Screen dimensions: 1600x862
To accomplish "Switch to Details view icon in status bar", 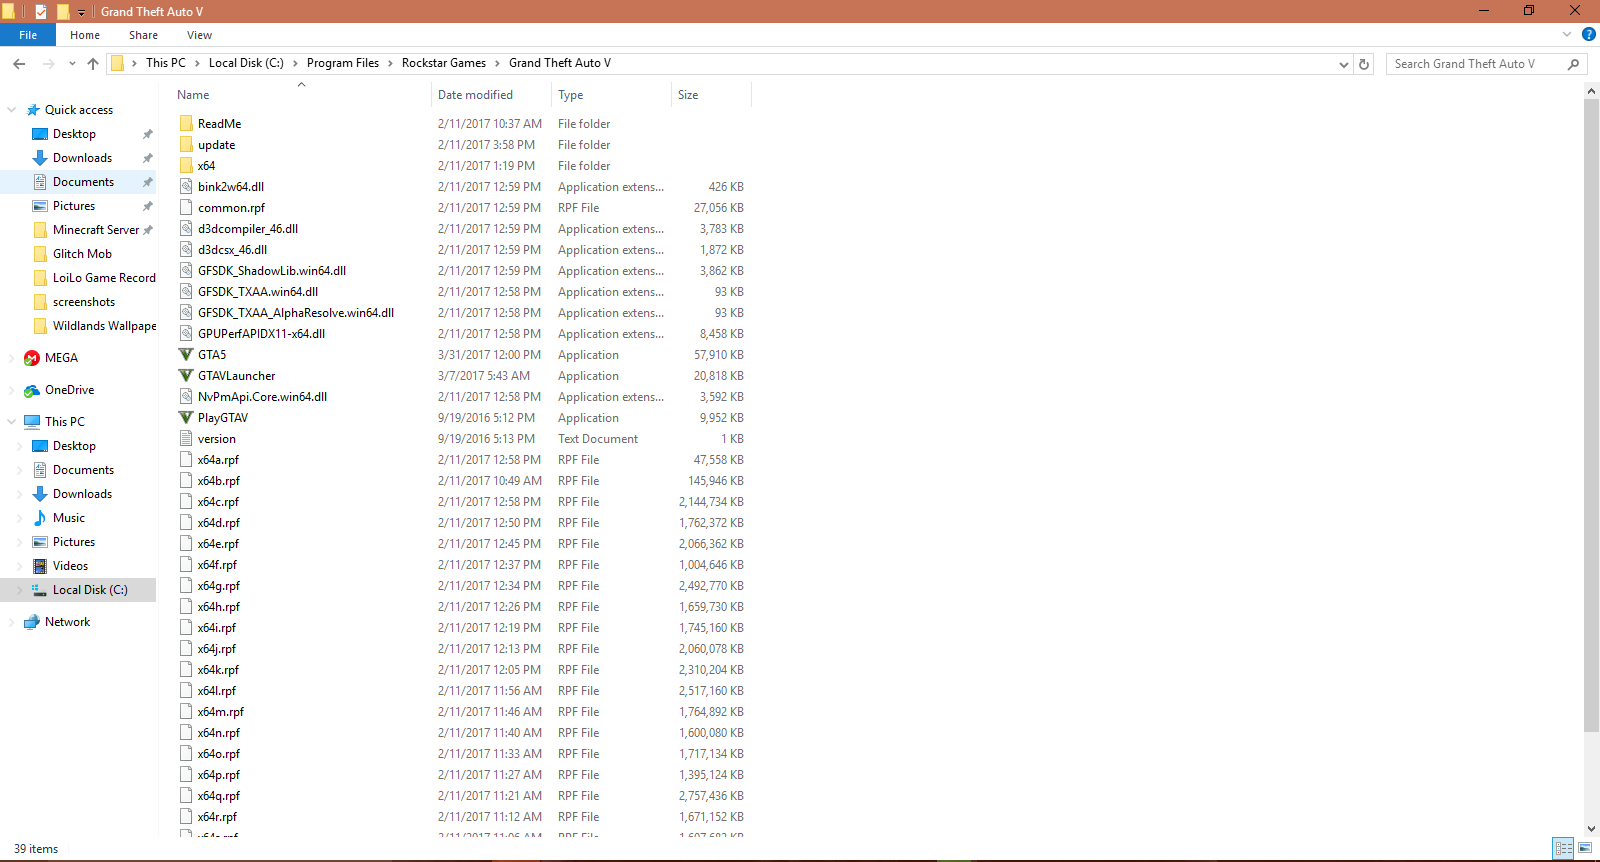I will tap(1564, 848).
